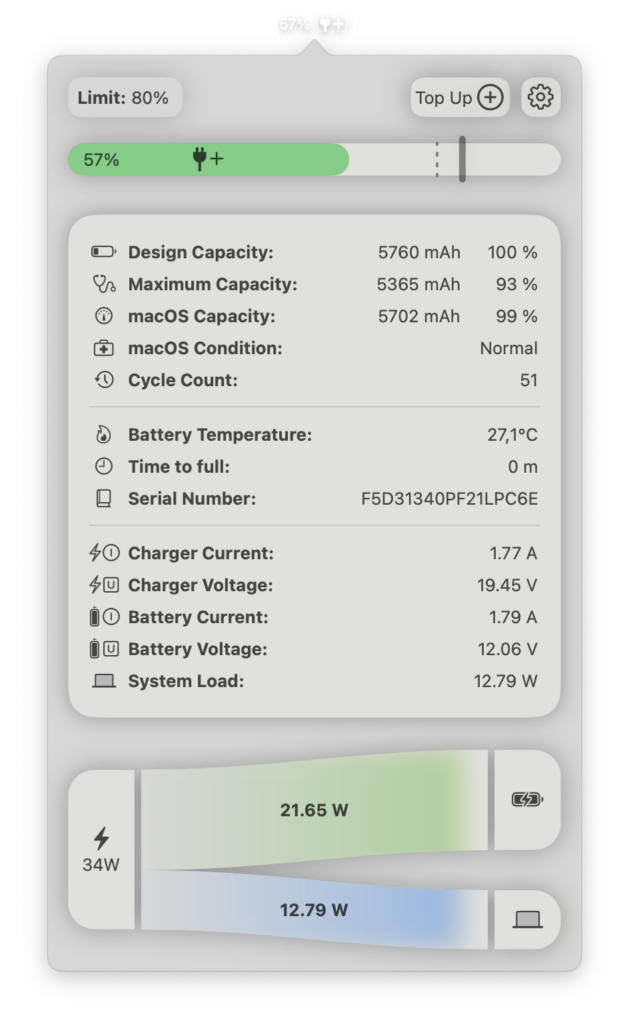
Task: Click the Battery Temperature flame icon
Action: (x=103, y=435)
